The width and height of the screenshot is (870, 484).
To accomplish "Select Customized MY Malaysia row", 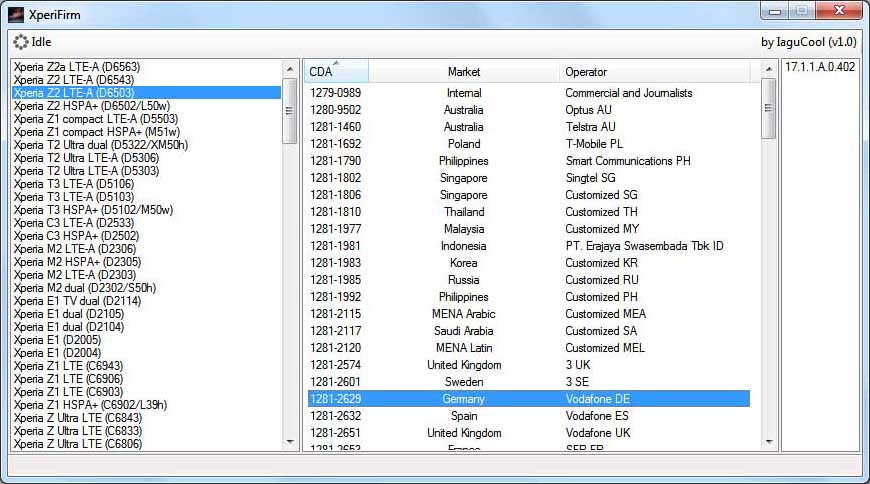I will pos(529,229).
